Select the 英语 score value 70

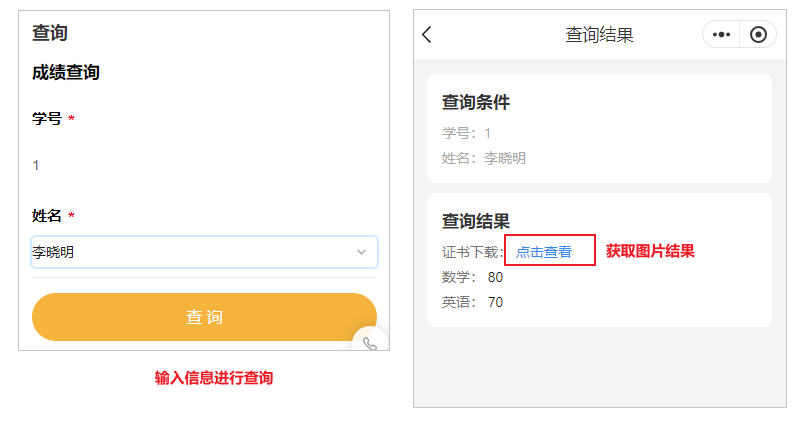(x=495, y=302)
